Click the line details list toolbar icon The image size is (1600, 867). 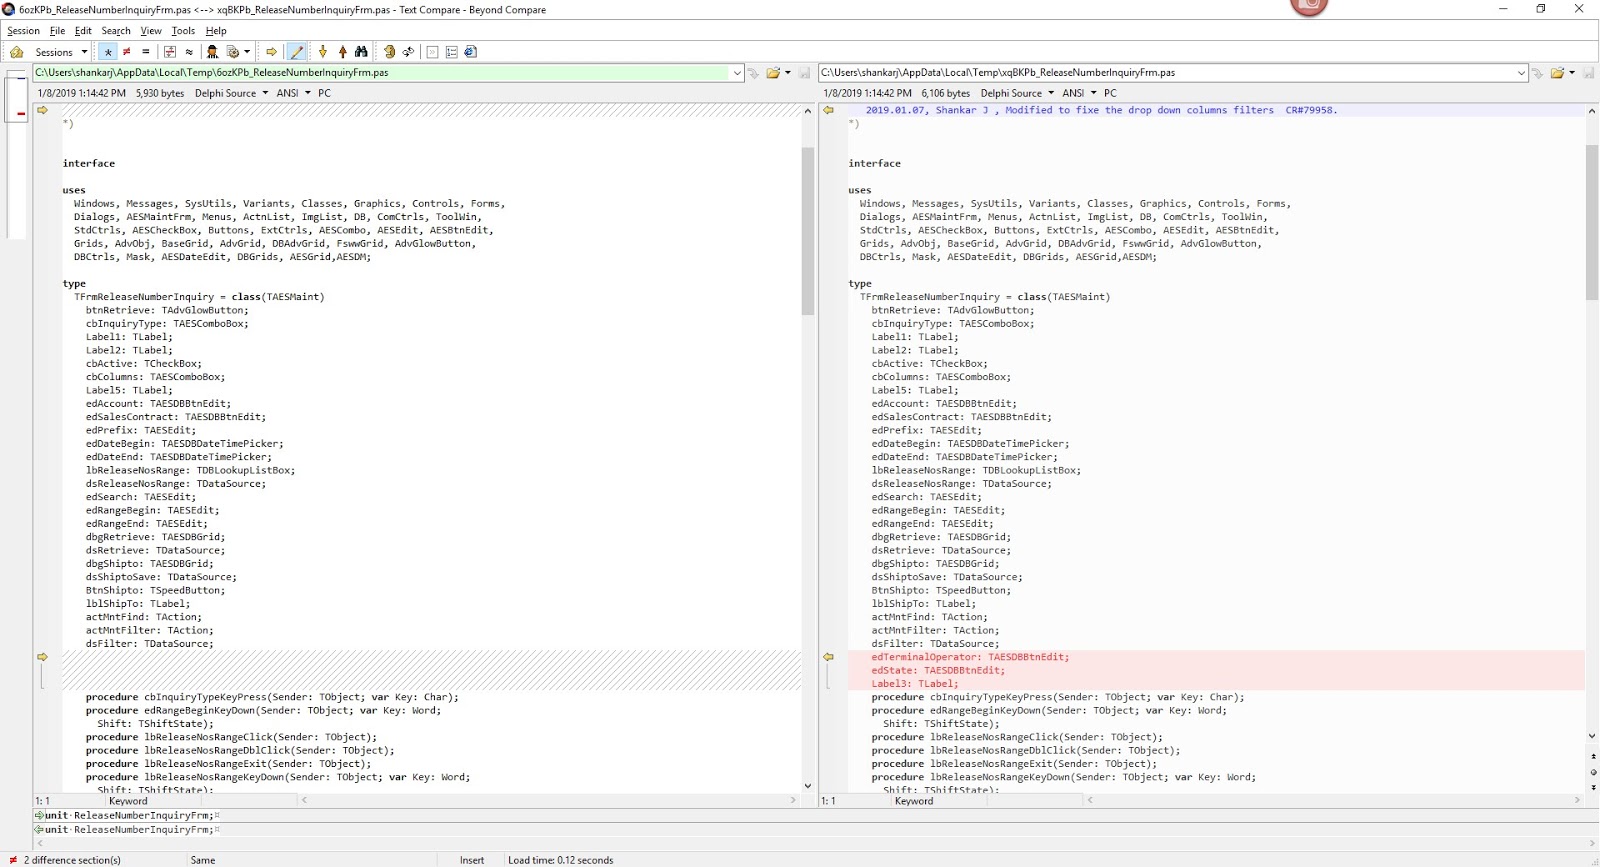tap(452, 52)
